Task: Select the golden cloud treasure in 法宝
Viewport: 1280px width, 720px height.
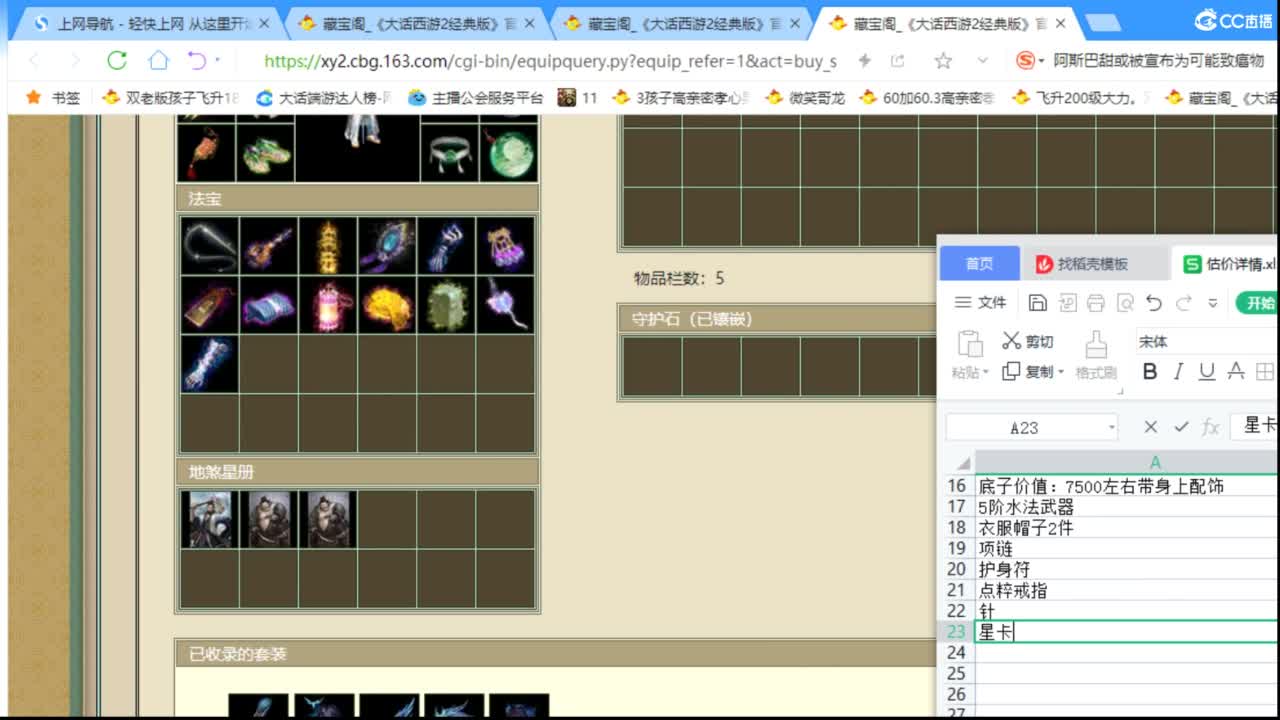Action: click(387, 305)
